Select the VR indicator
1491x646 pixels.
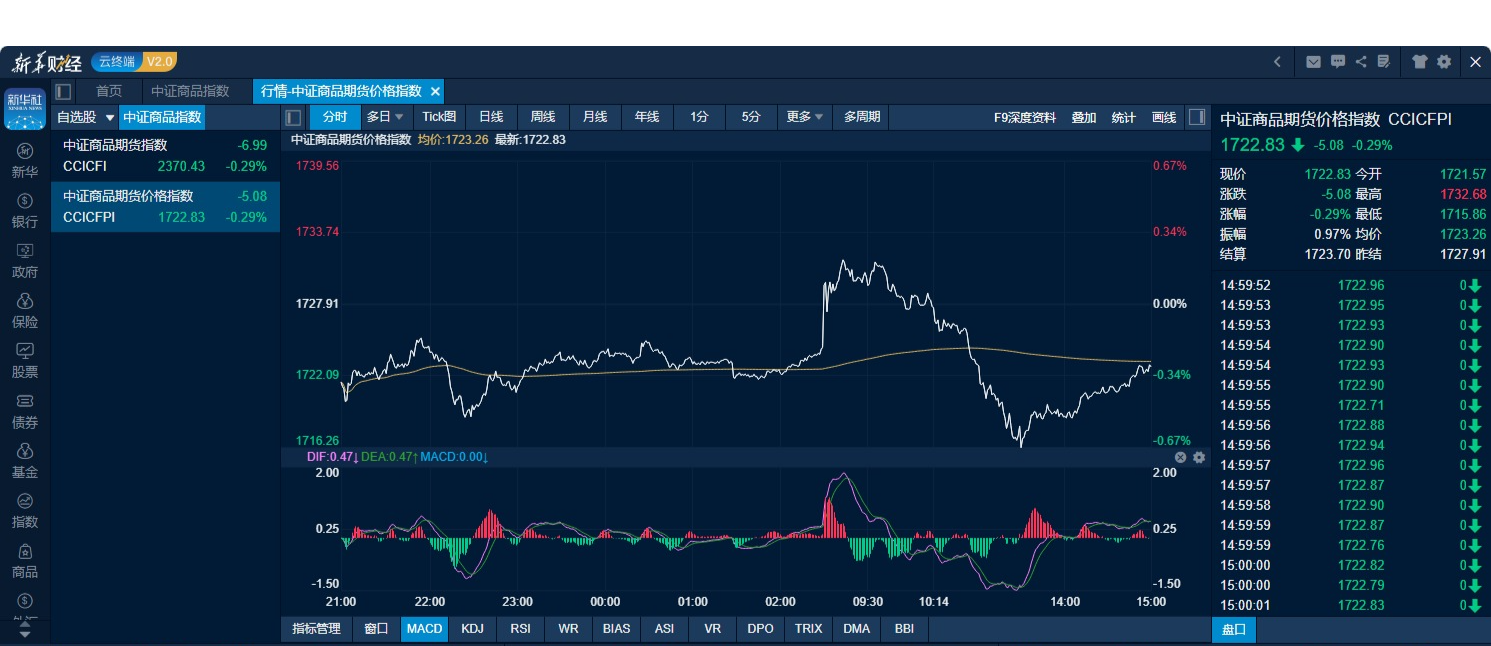click(712, 629)
